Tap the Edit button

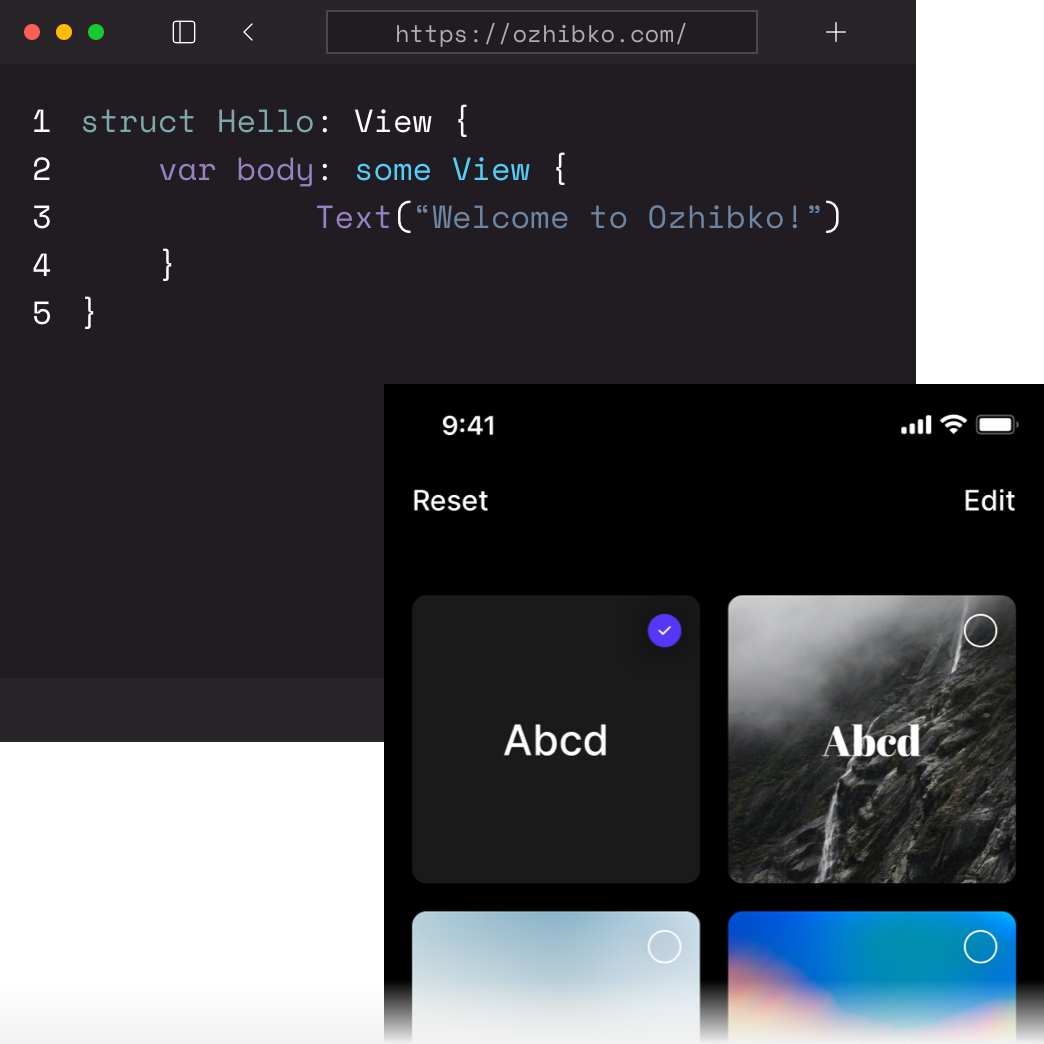pos(989,501)
